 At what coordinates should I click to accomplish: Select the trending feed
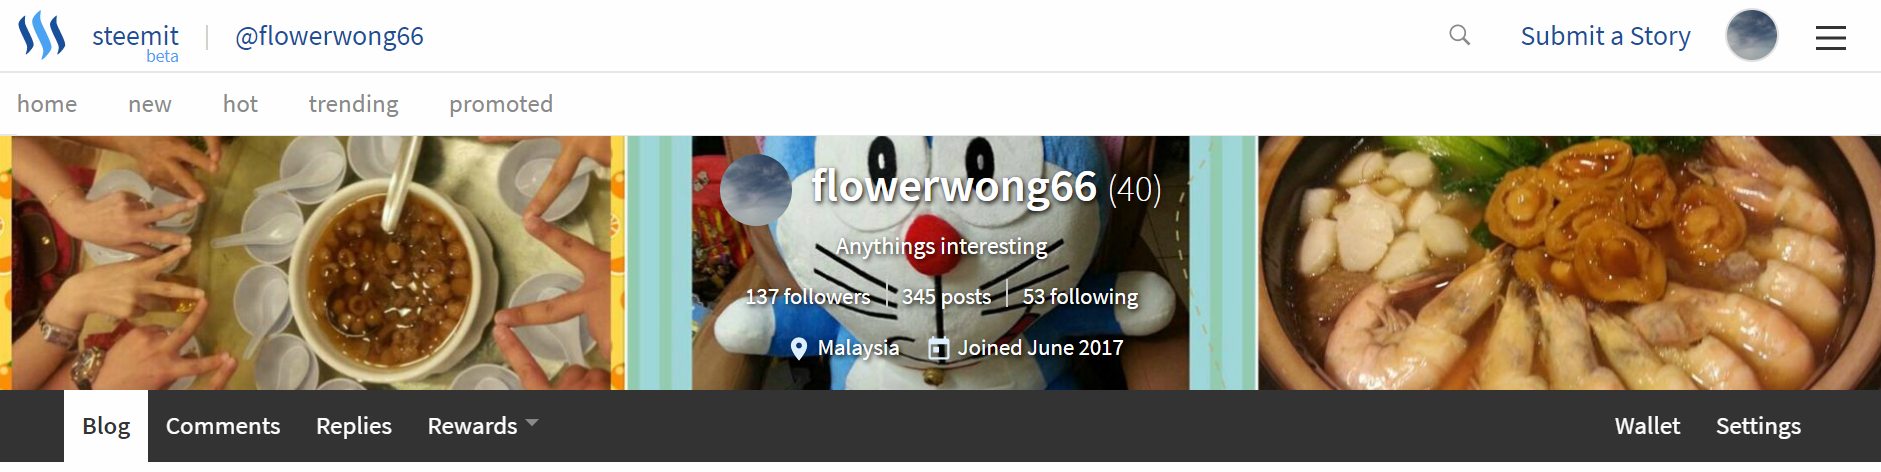click(353, 104)
